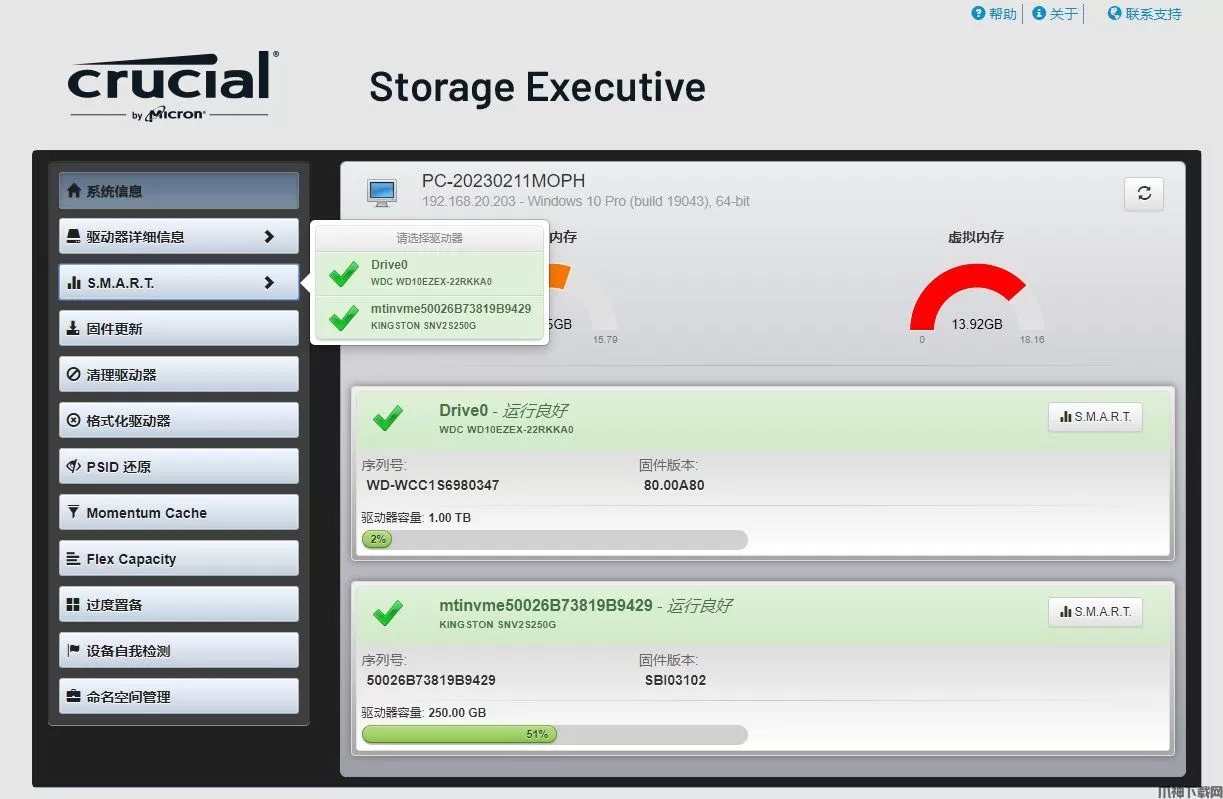Expand the S.M.A.R.T. sidebar chevron arrow
The height and width of the screenshot is (799, 1223).
(268, 283)
